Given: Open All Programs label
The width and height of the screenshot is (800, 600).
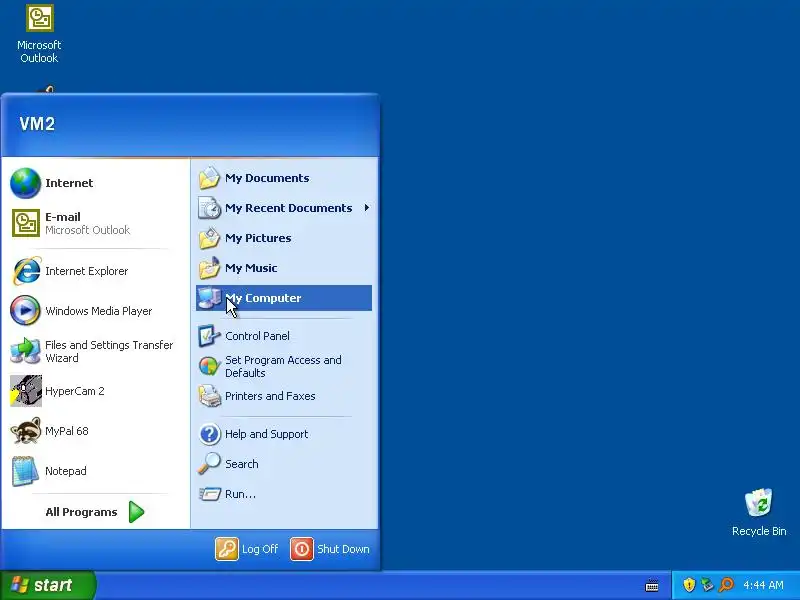Looking at the screenshot, I should pyautogui.click(x=81, y=512).
